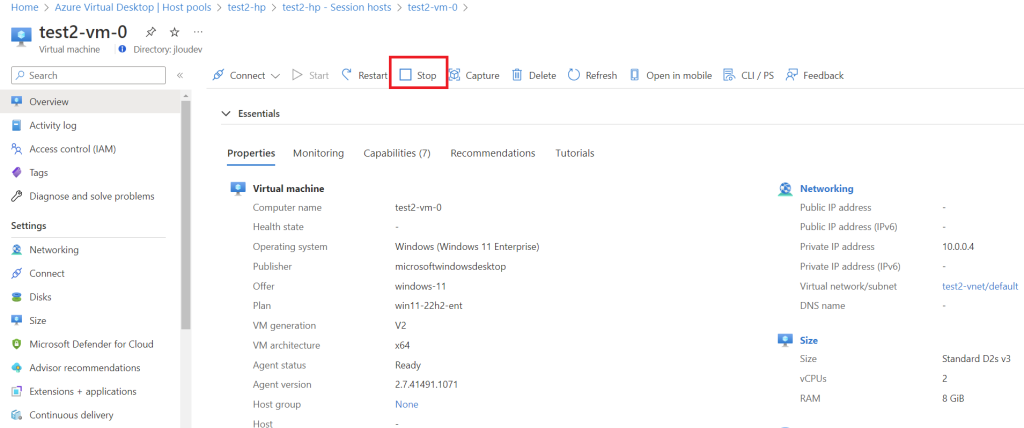This screenshot has width=1024, height=428.
Task: Open the more options ellipsis next to title
Action: (199, 31)
